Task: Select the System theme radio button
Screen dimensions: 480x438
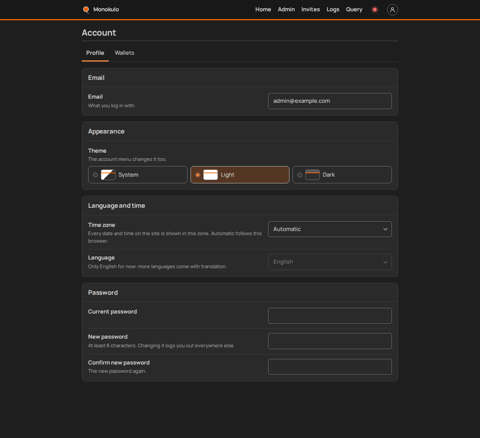Action: click(95, 175)
